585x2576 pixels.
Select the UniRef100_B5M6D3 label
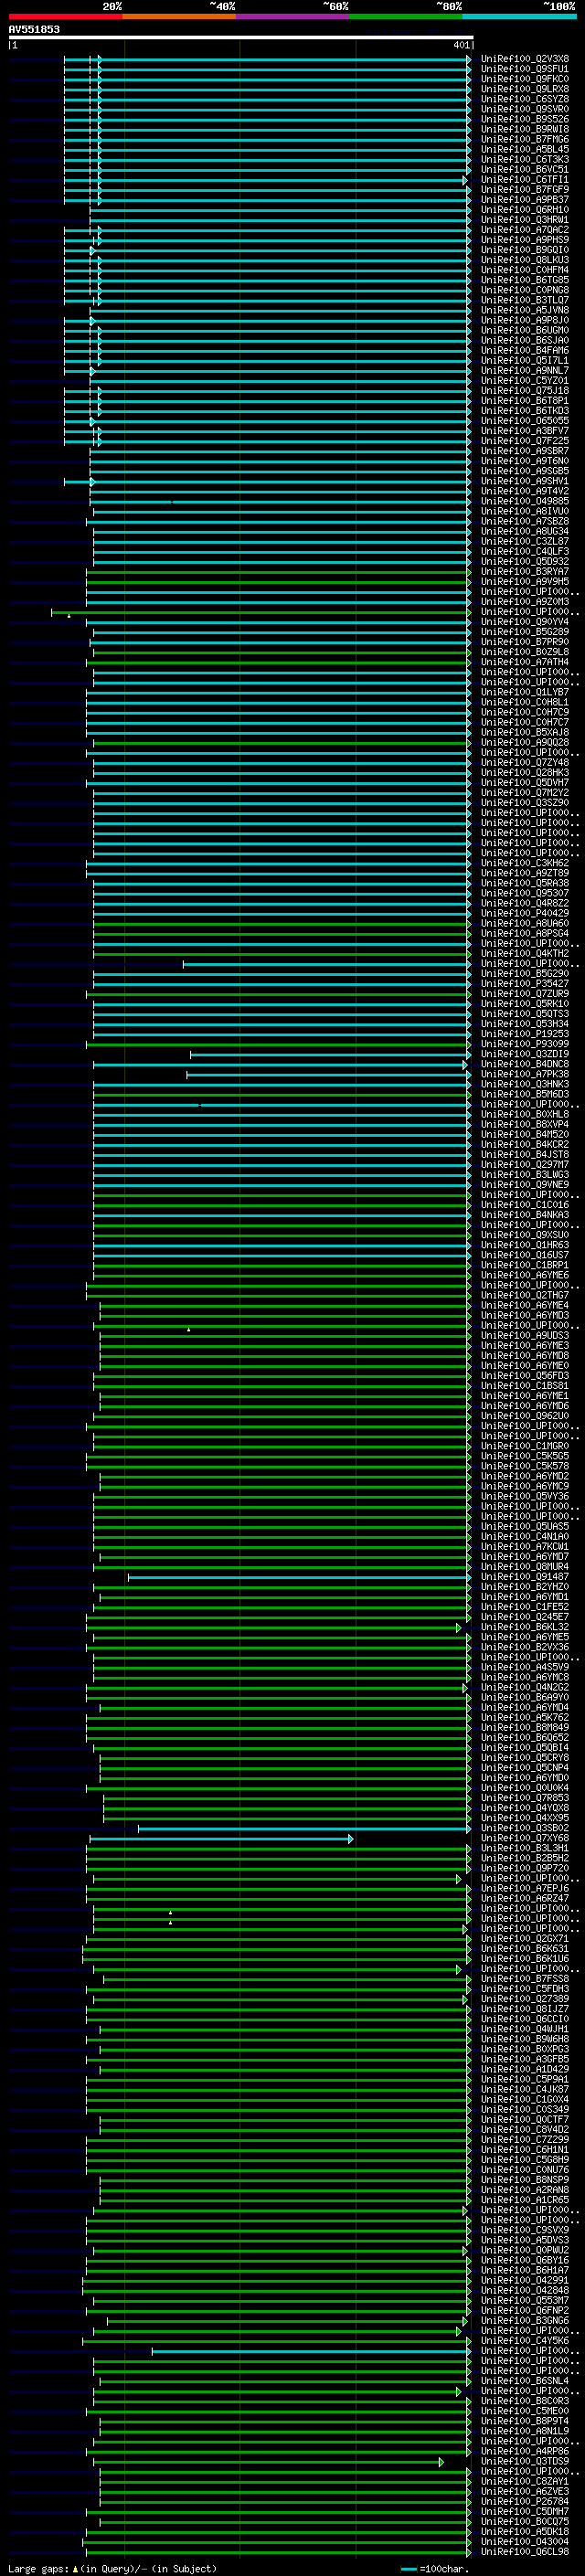525,1094
